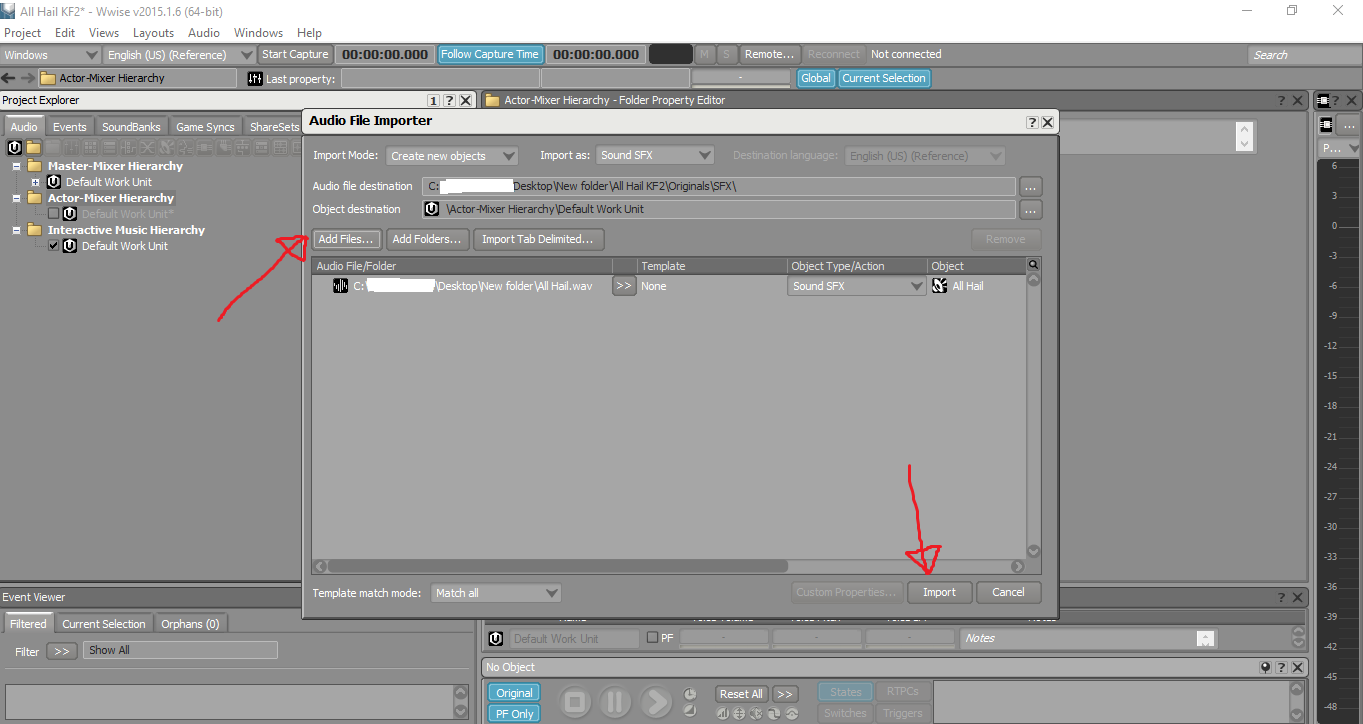Click the Add Folders button
The height and width of the screenshot is (724, 1363).
427,239
